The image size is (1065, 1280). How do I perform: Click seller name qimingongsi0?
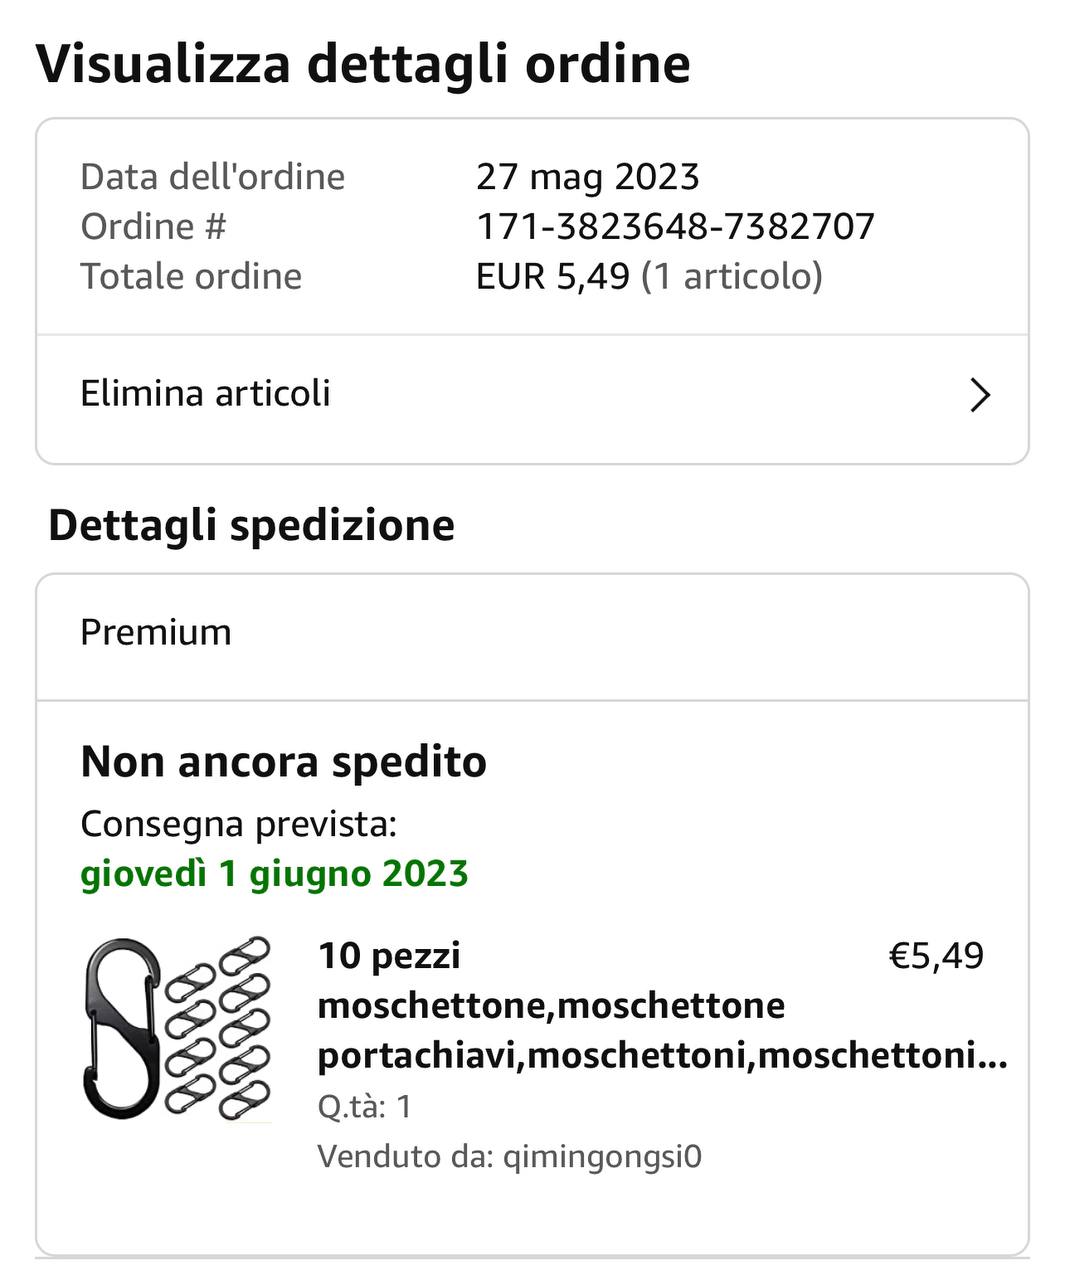[602, 1157]
